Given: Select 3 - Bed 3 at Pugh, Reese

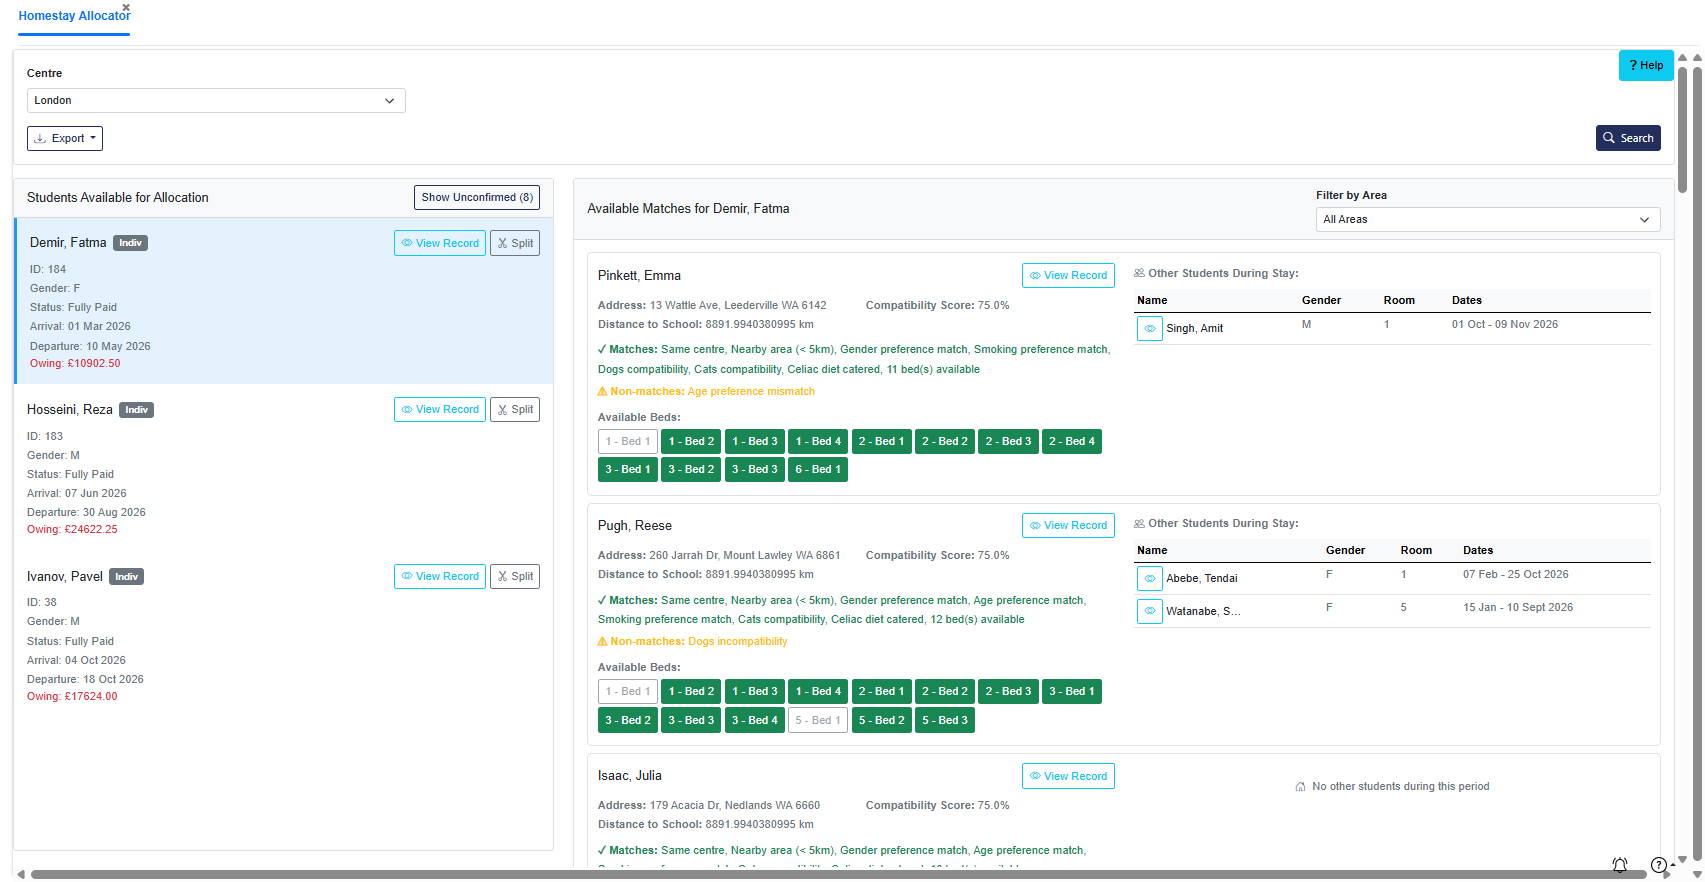Looking at the screenshot, I should tap(691, 720).
